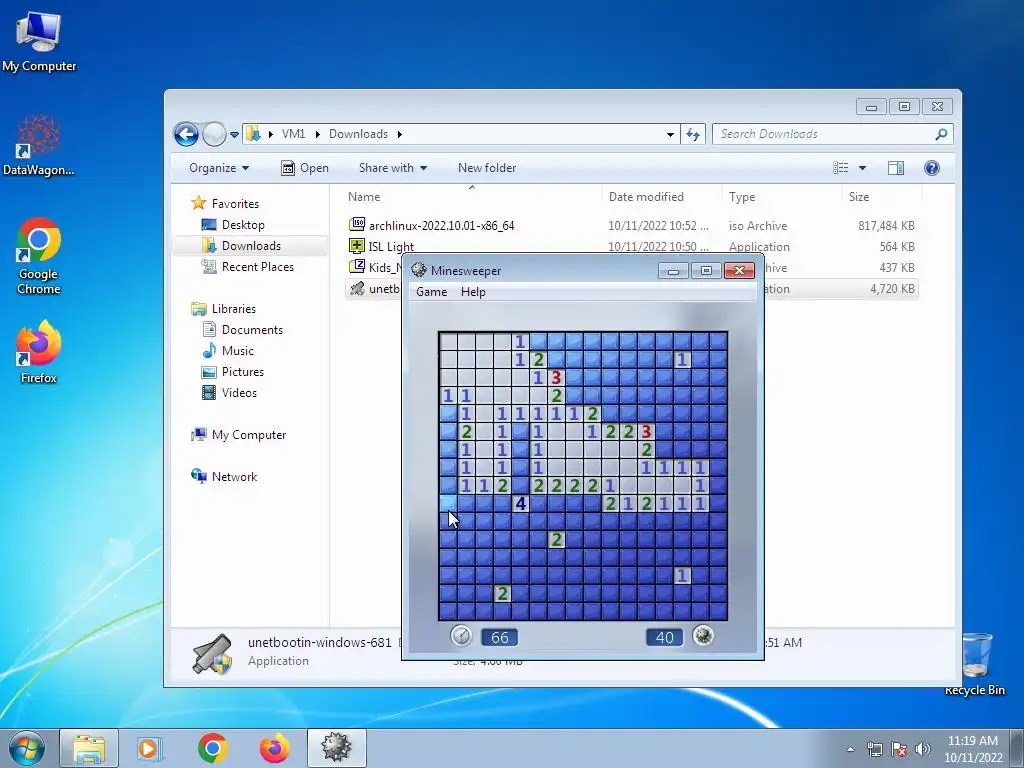Viewport: 1024px width, 768px height.
Task: Open the Recycle Bin
Action: (x=975, y=664)
